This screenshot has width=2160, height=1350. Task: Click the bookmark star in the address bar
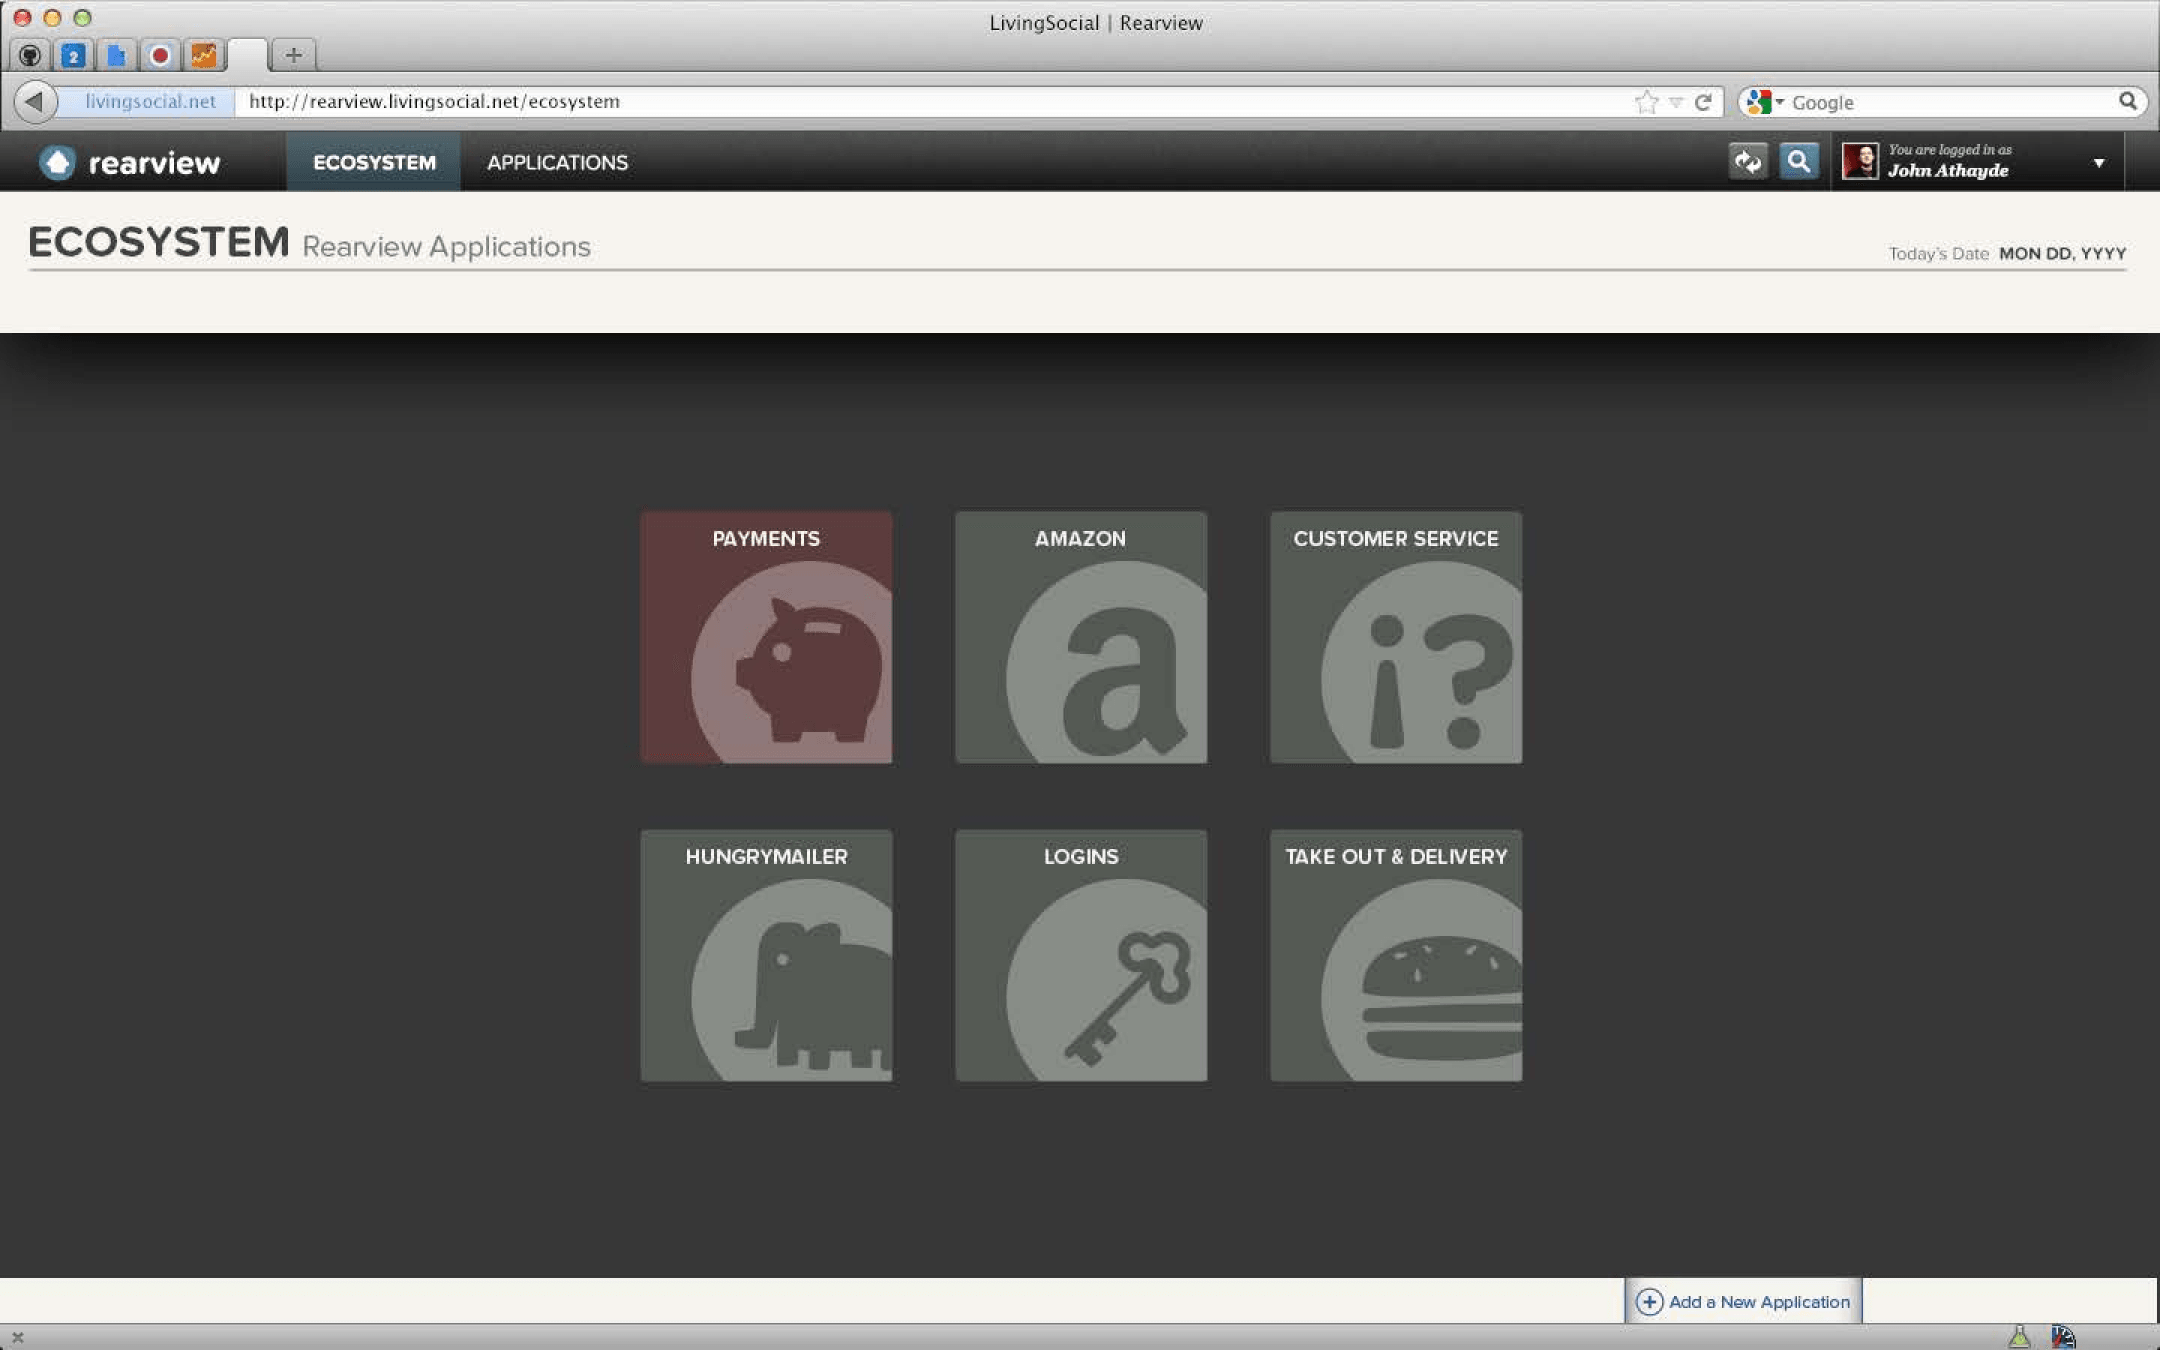click(1646, 102)
